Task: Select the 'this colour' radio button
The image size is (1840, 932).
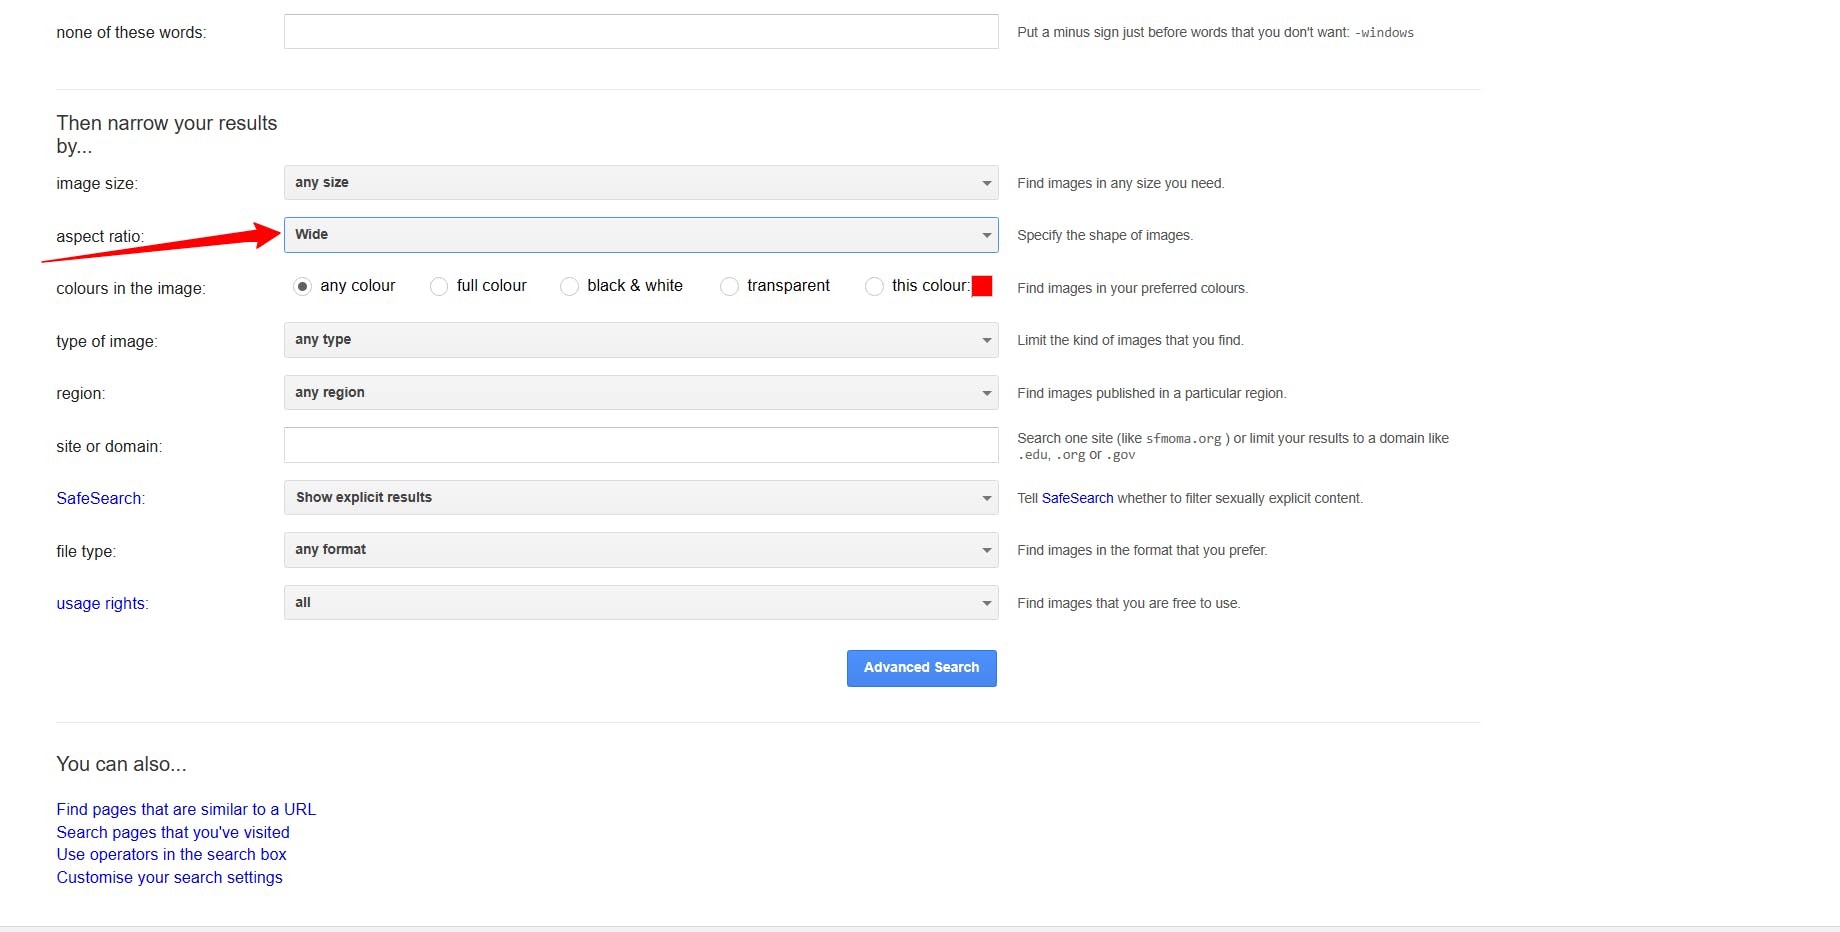Action: pyautogui.click(x=874, y=287)
